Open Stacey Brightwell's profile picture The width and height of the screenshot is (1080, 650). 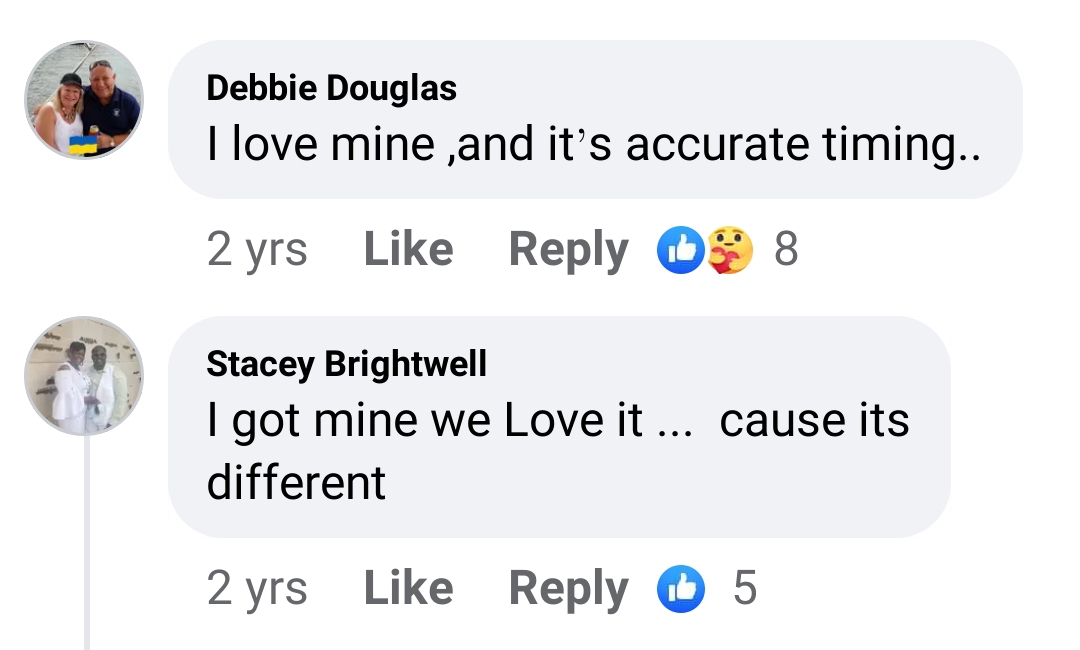(84, 376)
